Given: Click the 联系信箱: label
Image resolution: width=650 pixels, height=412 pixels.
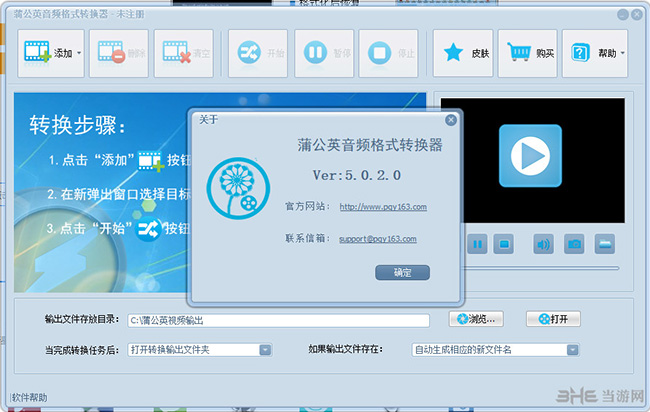Looking at the screenshot, I should 307,238.
